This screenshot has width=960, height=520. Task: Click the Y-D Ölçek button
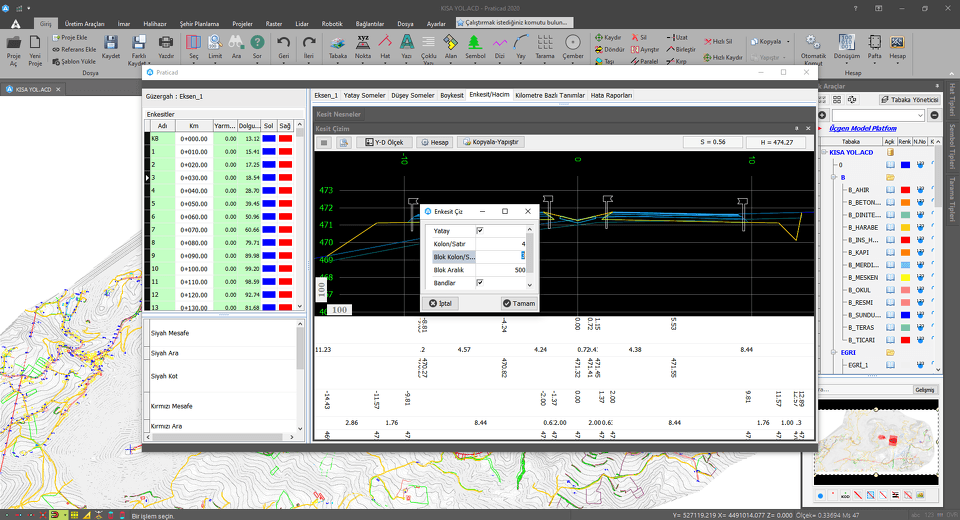383,142
